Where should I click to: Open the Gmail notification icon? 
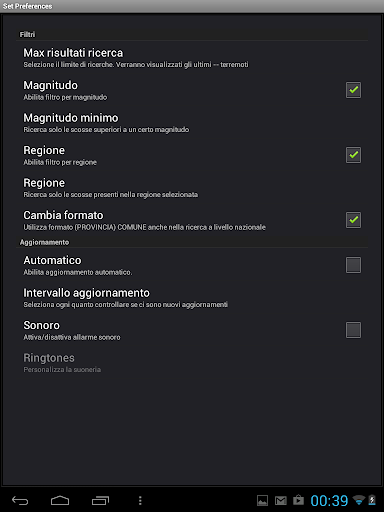(x=281, y=500)
